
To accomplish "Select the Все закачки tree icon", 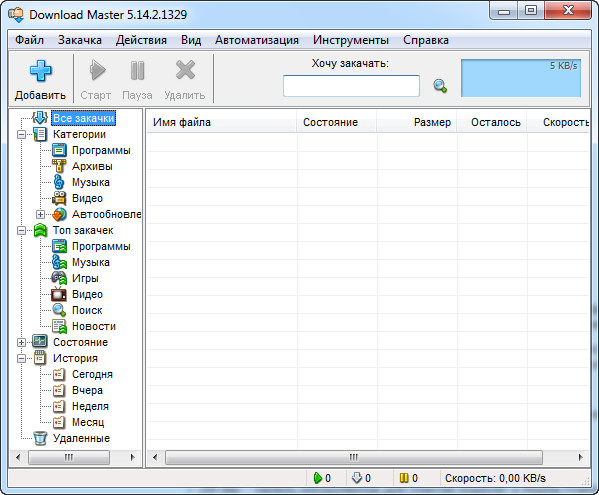I will point(40,118).
